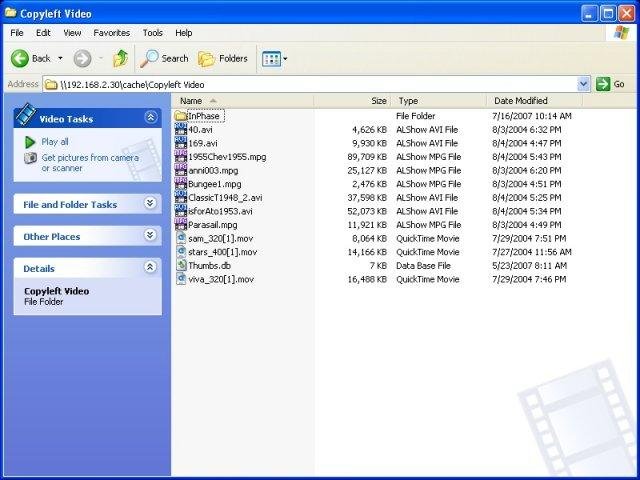Click the folder icon in address bar
The image size is (640, 480).
tap(51, 84)
